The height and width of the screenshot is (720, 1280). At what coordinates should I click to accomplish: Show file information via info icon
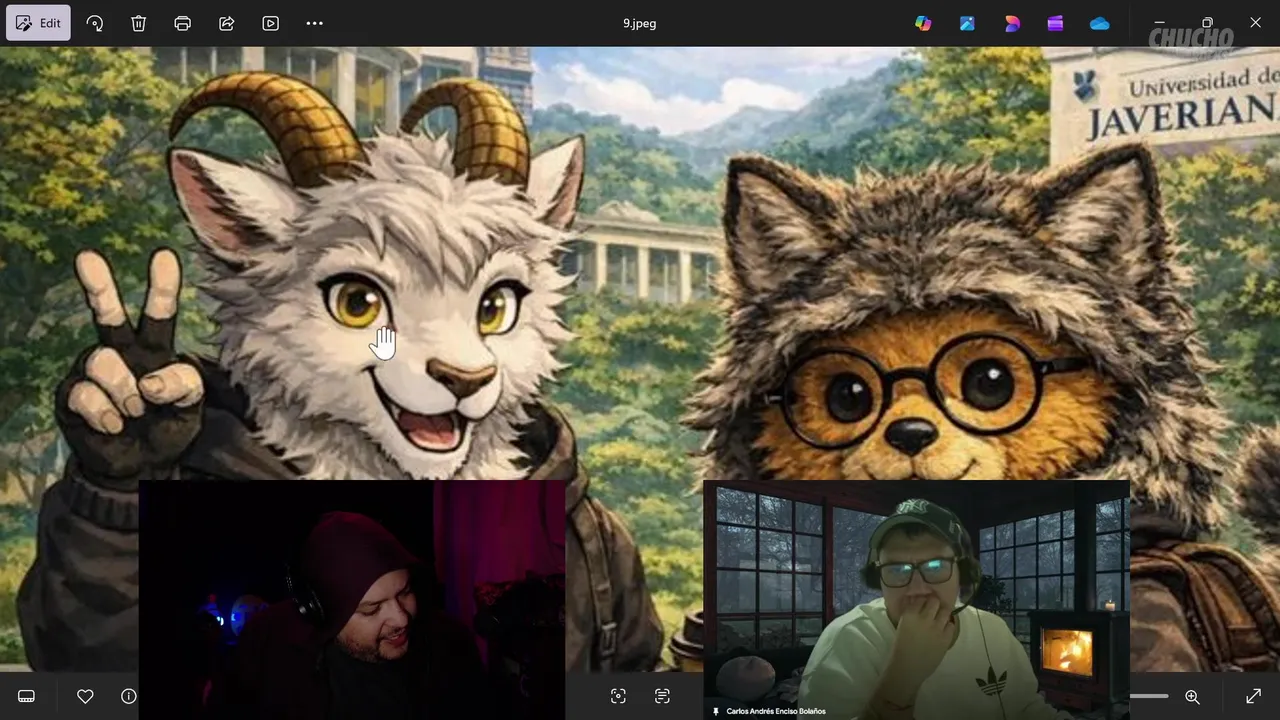point(129,696)
